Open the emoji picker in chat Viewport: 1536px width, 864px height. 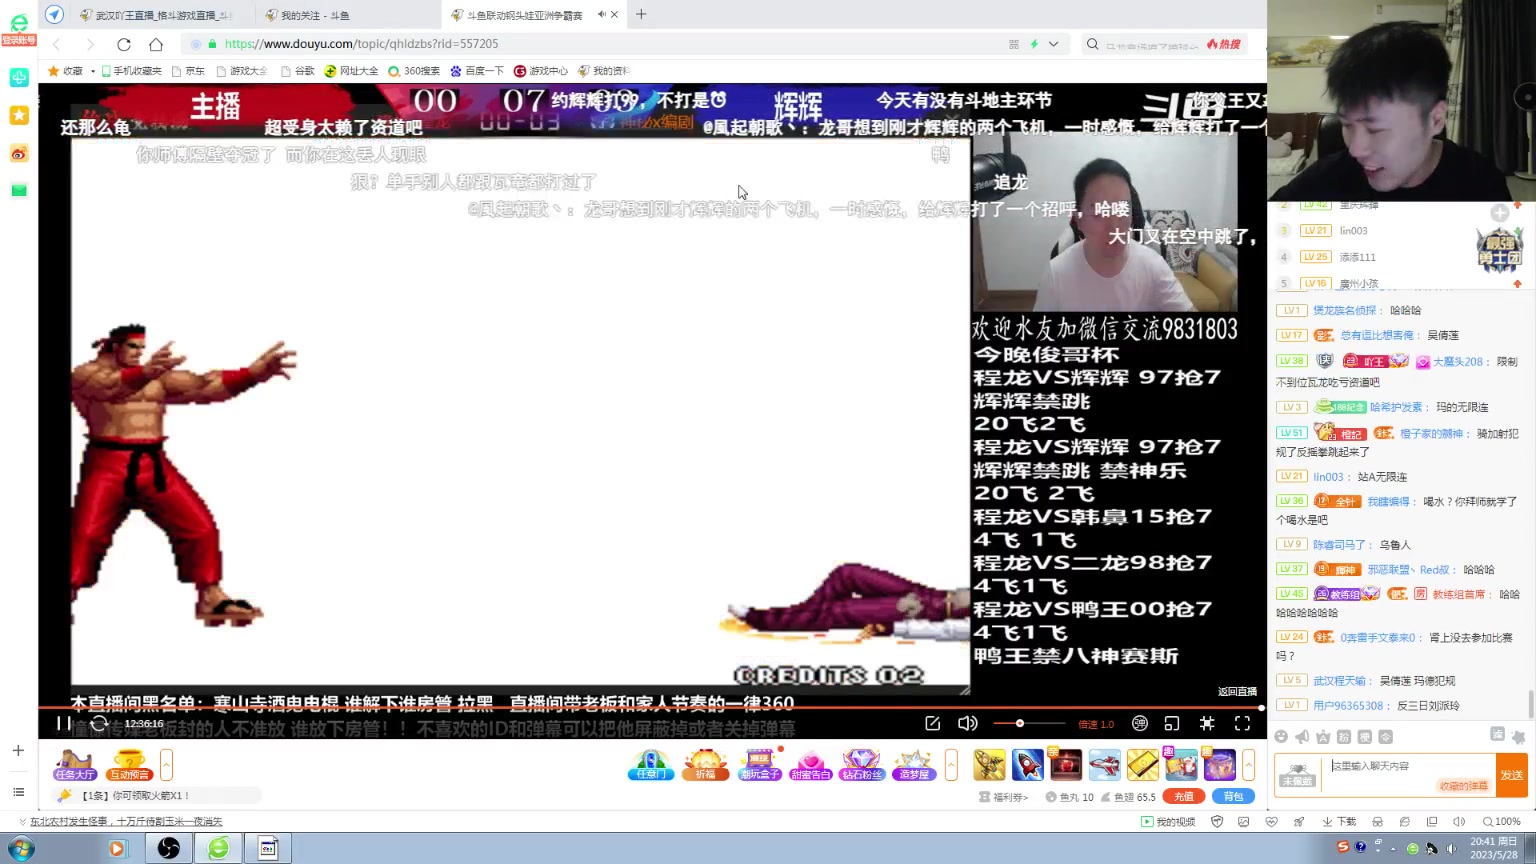pos(1281,737)
